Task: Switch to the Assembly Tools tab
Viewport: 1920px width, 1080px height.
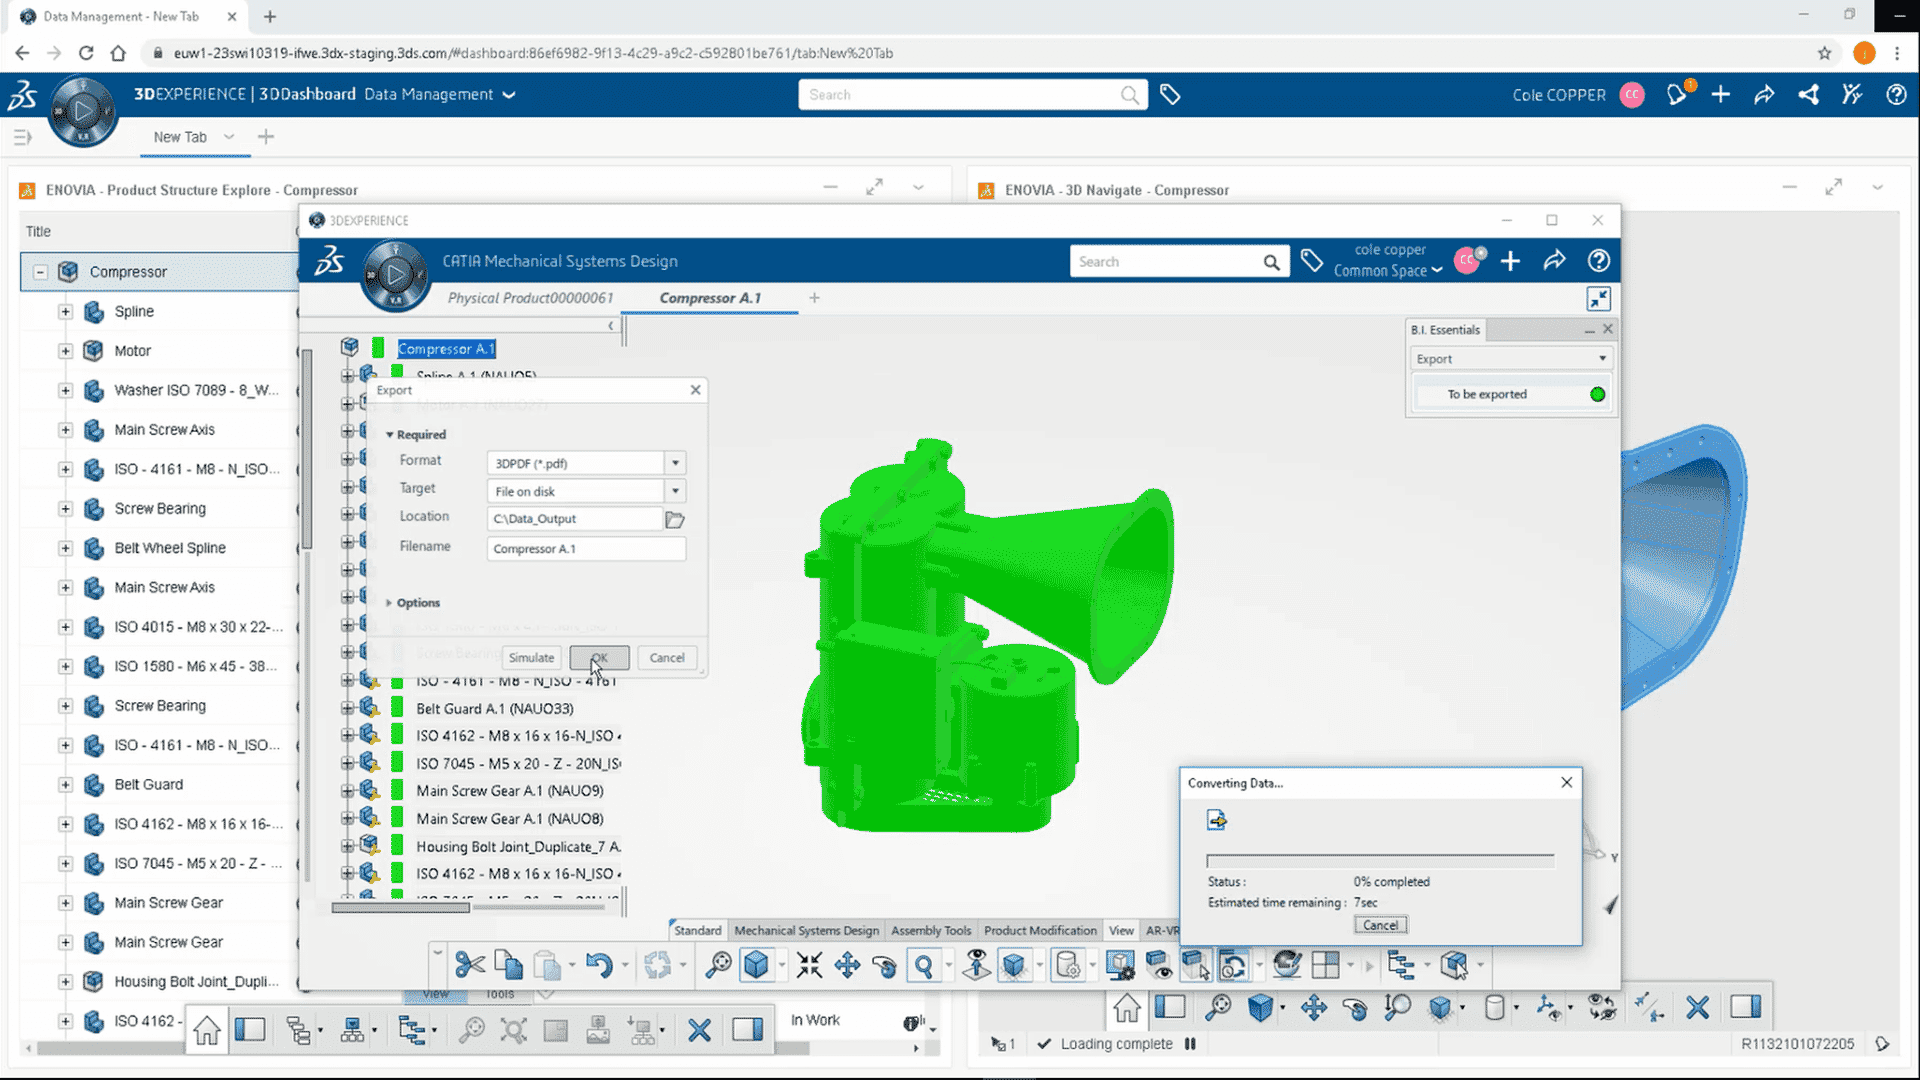Action: pos(930,930)
